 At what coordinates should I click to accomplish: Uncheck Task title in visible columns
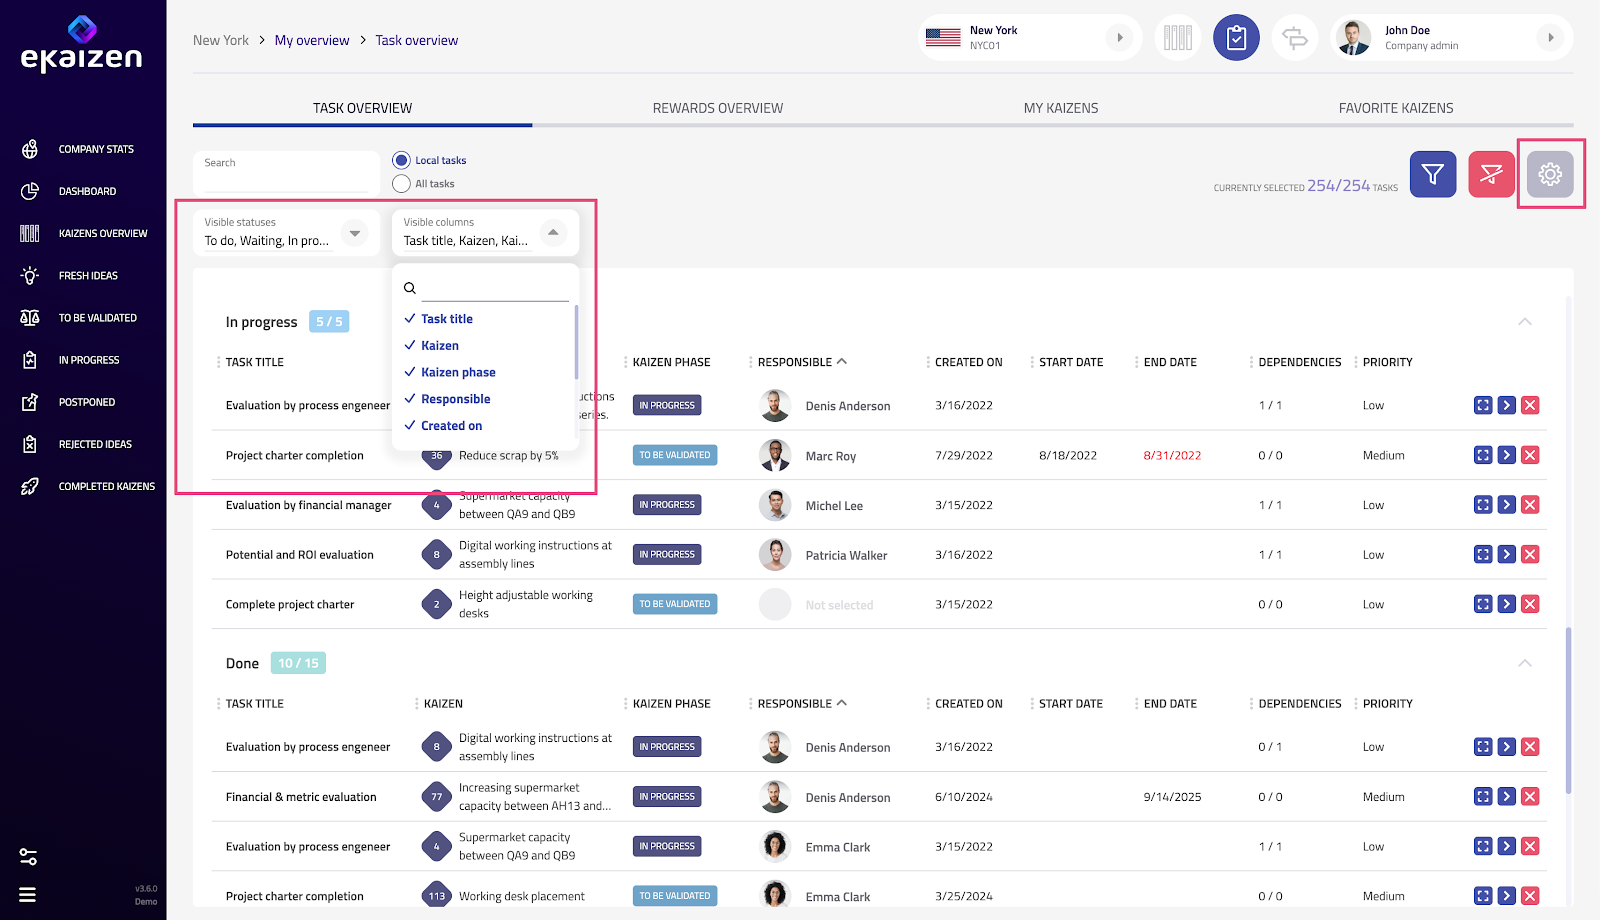point(439,319)
